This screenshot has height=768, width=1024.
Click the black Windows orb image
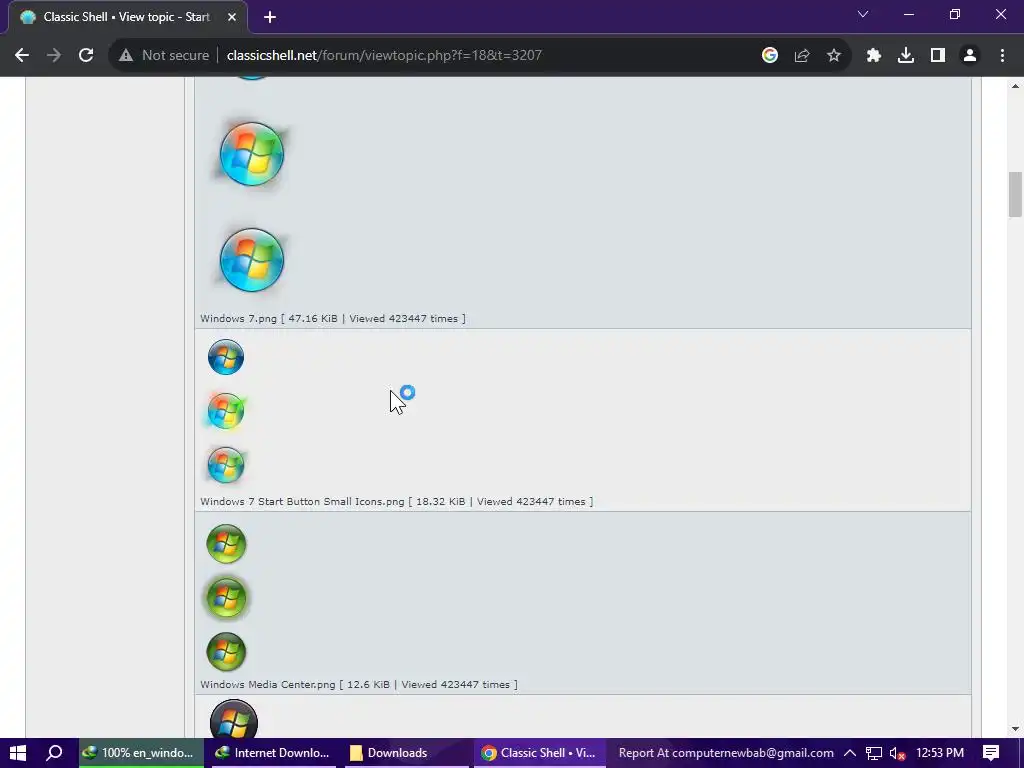[234, 719]
